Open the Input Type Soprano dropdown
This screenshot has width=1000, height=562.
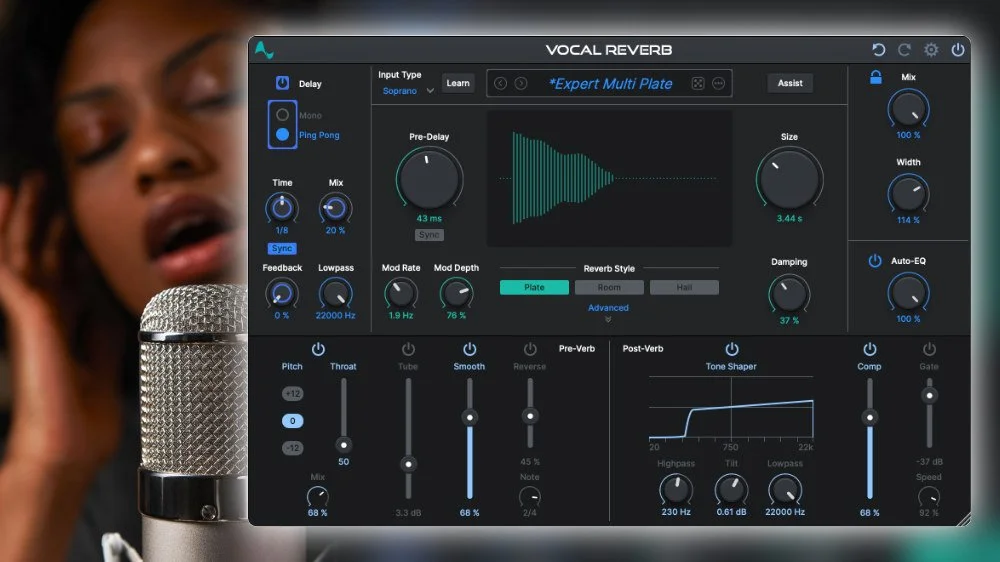[408, 91]
